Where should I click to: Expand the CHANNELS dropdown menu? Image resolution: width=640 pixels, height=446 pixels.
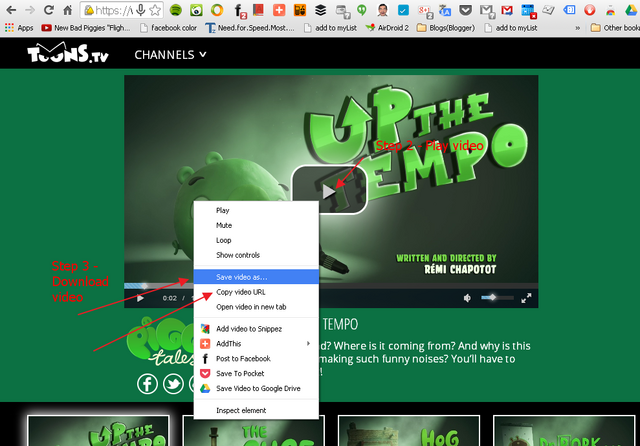pyautogui.click(x=170, y=55)
